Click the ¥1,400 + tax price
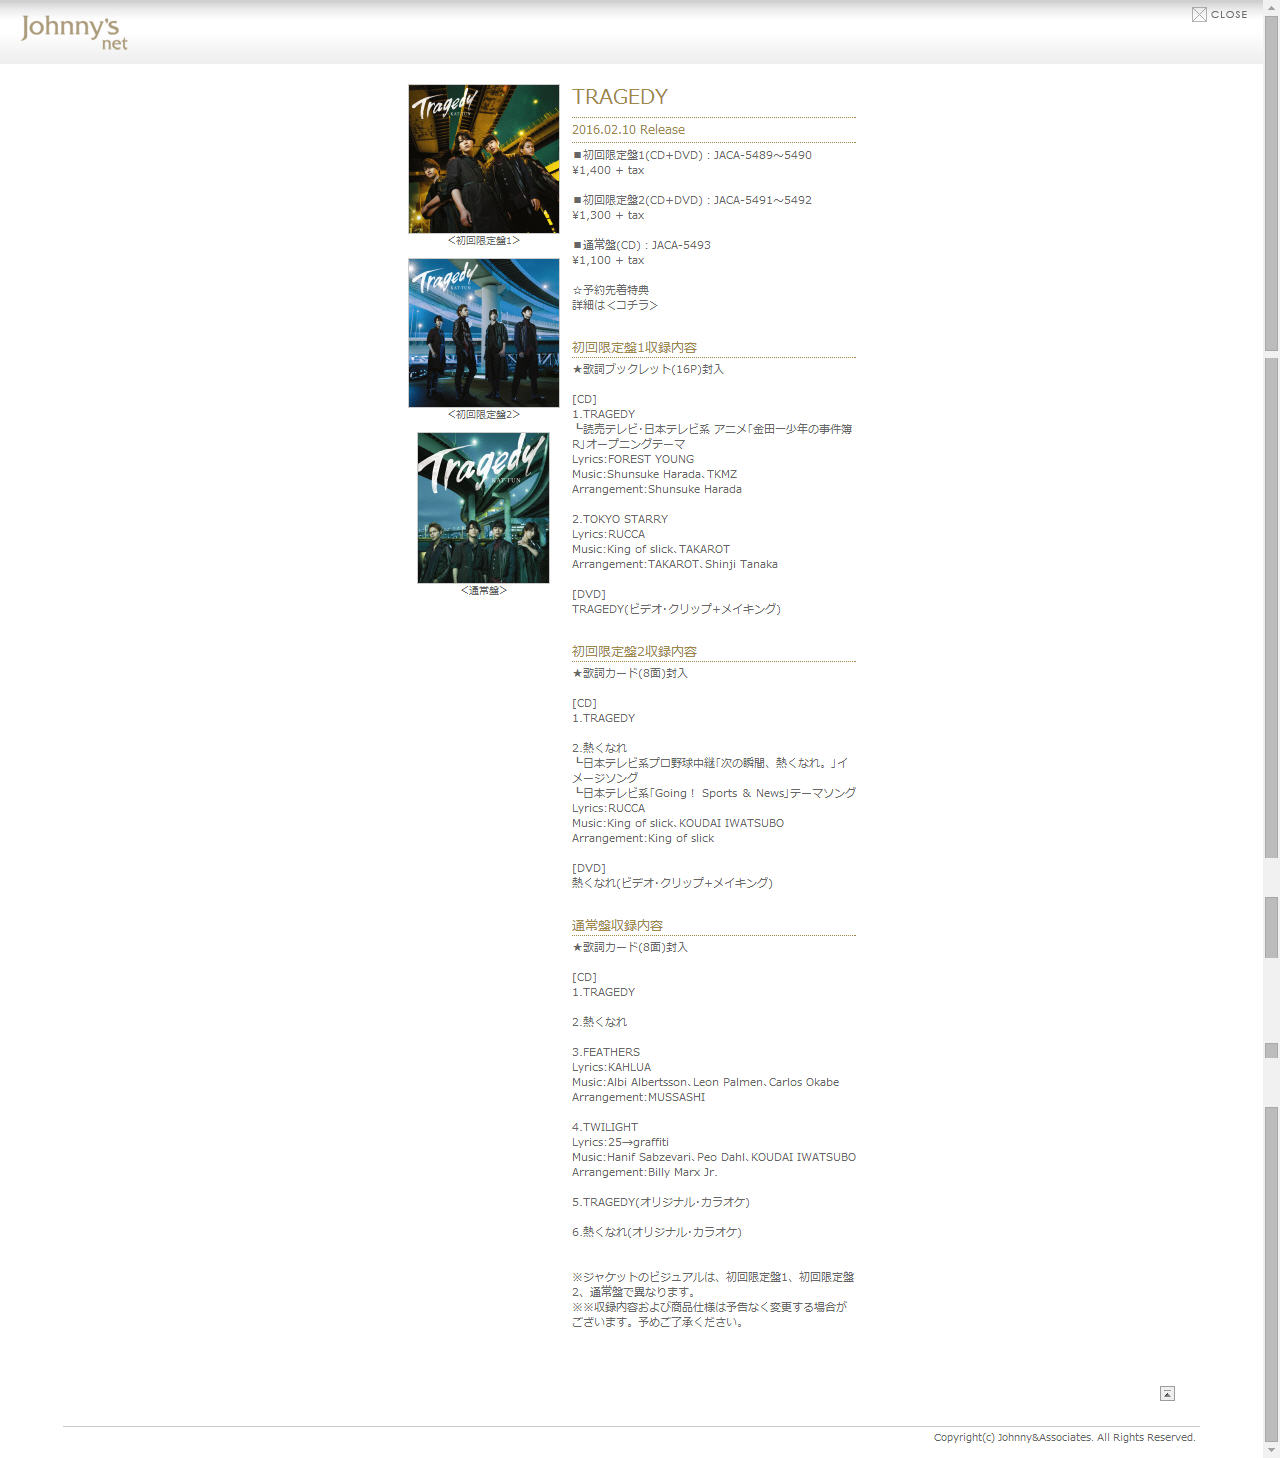Image resolution: width=1280 pixels, height=1458 pixels. point(608,170)
